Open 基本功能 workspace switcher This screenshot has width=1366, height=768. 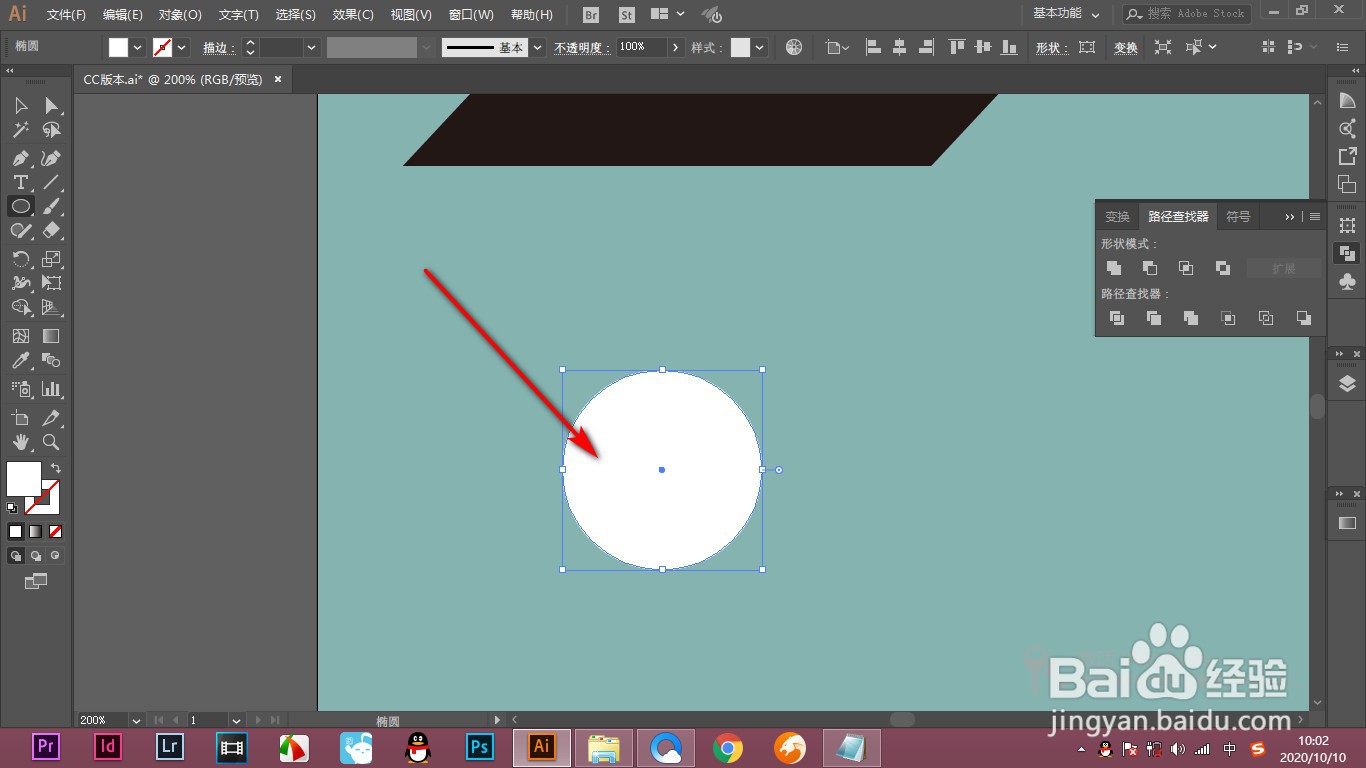click(1066, 14)
